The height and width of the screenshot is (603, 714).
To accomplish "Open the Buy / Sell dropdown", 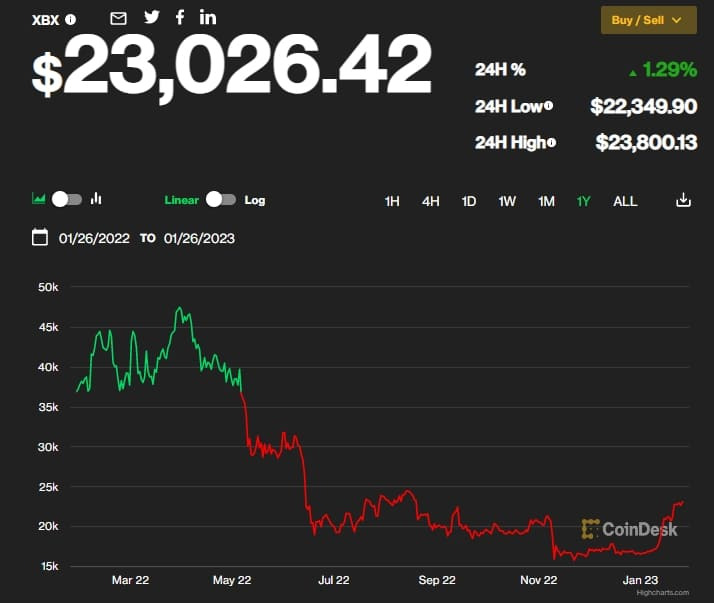I will [x=648, y=20].
